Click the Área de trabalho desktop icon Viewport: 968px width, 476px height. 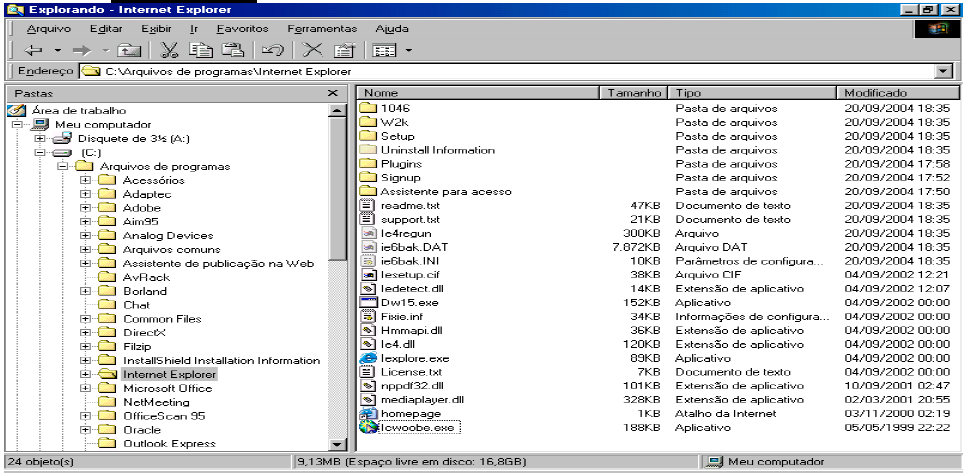(x=17, y=111)
